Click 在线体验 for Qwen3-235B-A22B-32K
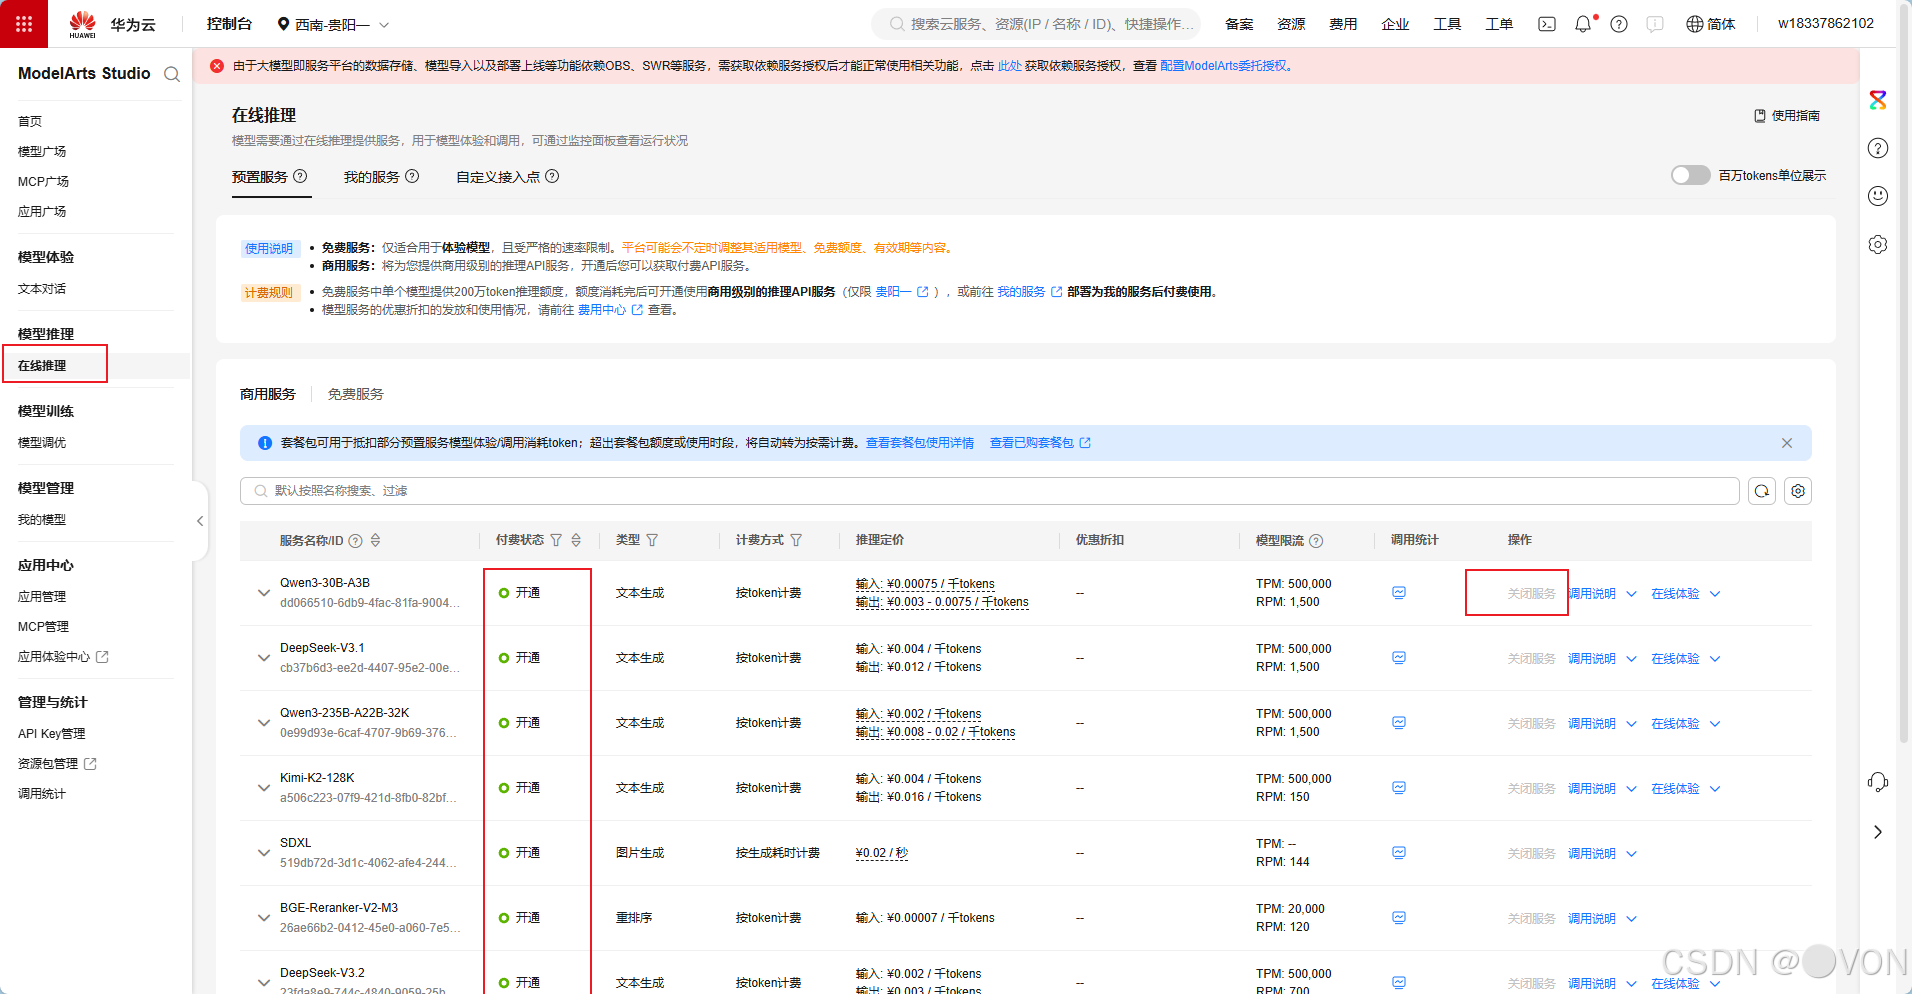1912x994 pixels. [x=1675, y=724]
